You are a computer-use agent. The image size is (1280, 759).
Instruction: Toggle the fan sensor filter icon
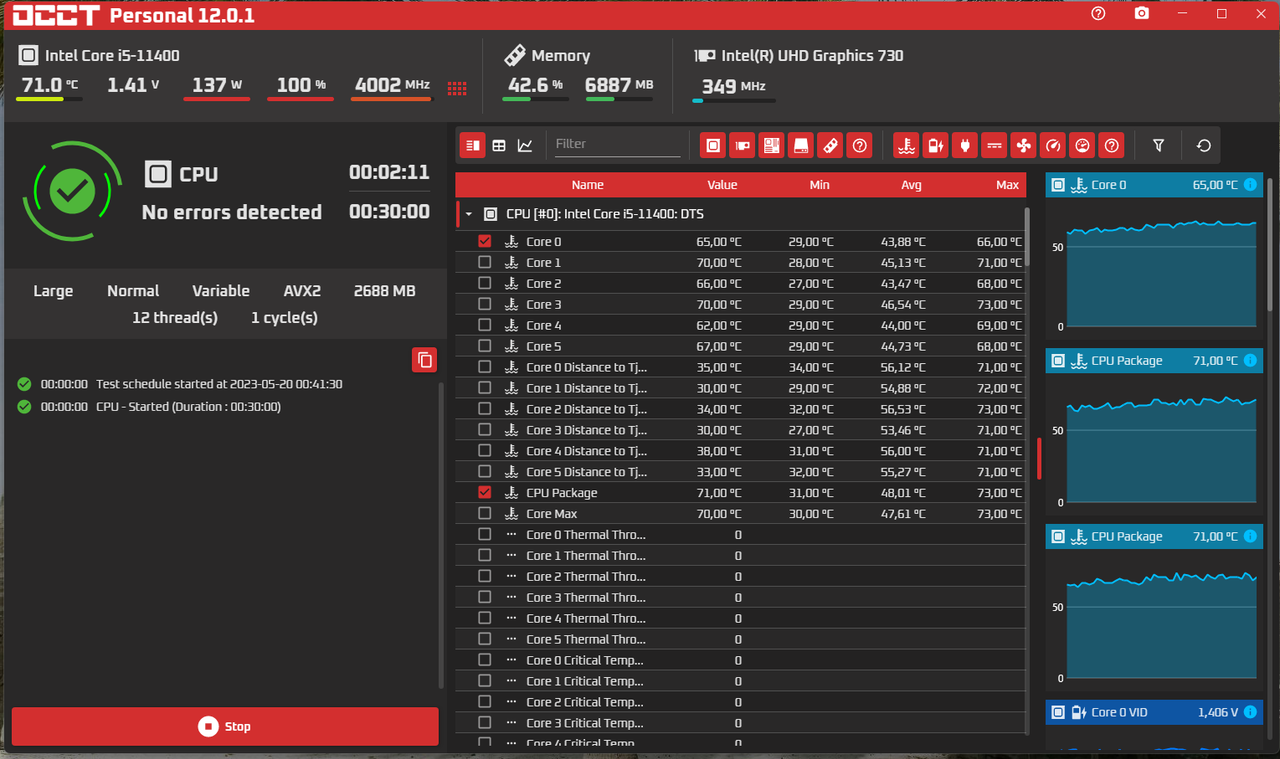click(x=1023, y=145)
